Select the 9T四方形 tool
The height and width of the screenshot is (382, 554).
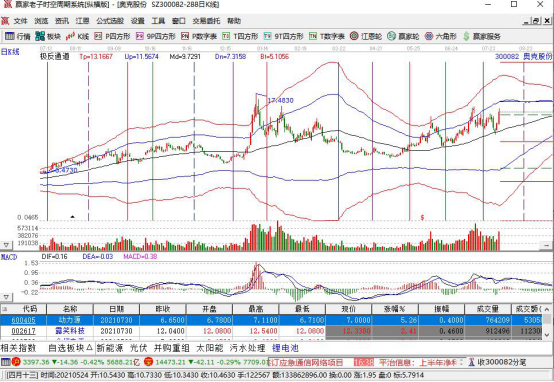point(283,36)
